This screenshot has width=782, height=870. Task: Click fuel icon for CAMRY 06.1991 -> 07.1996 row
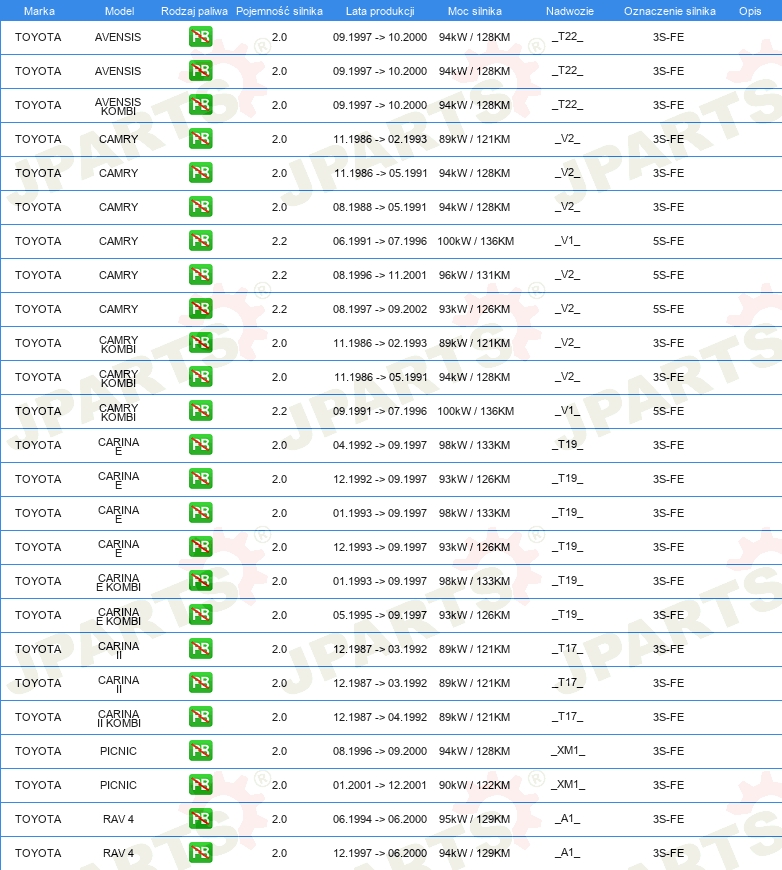coord(200,241)
